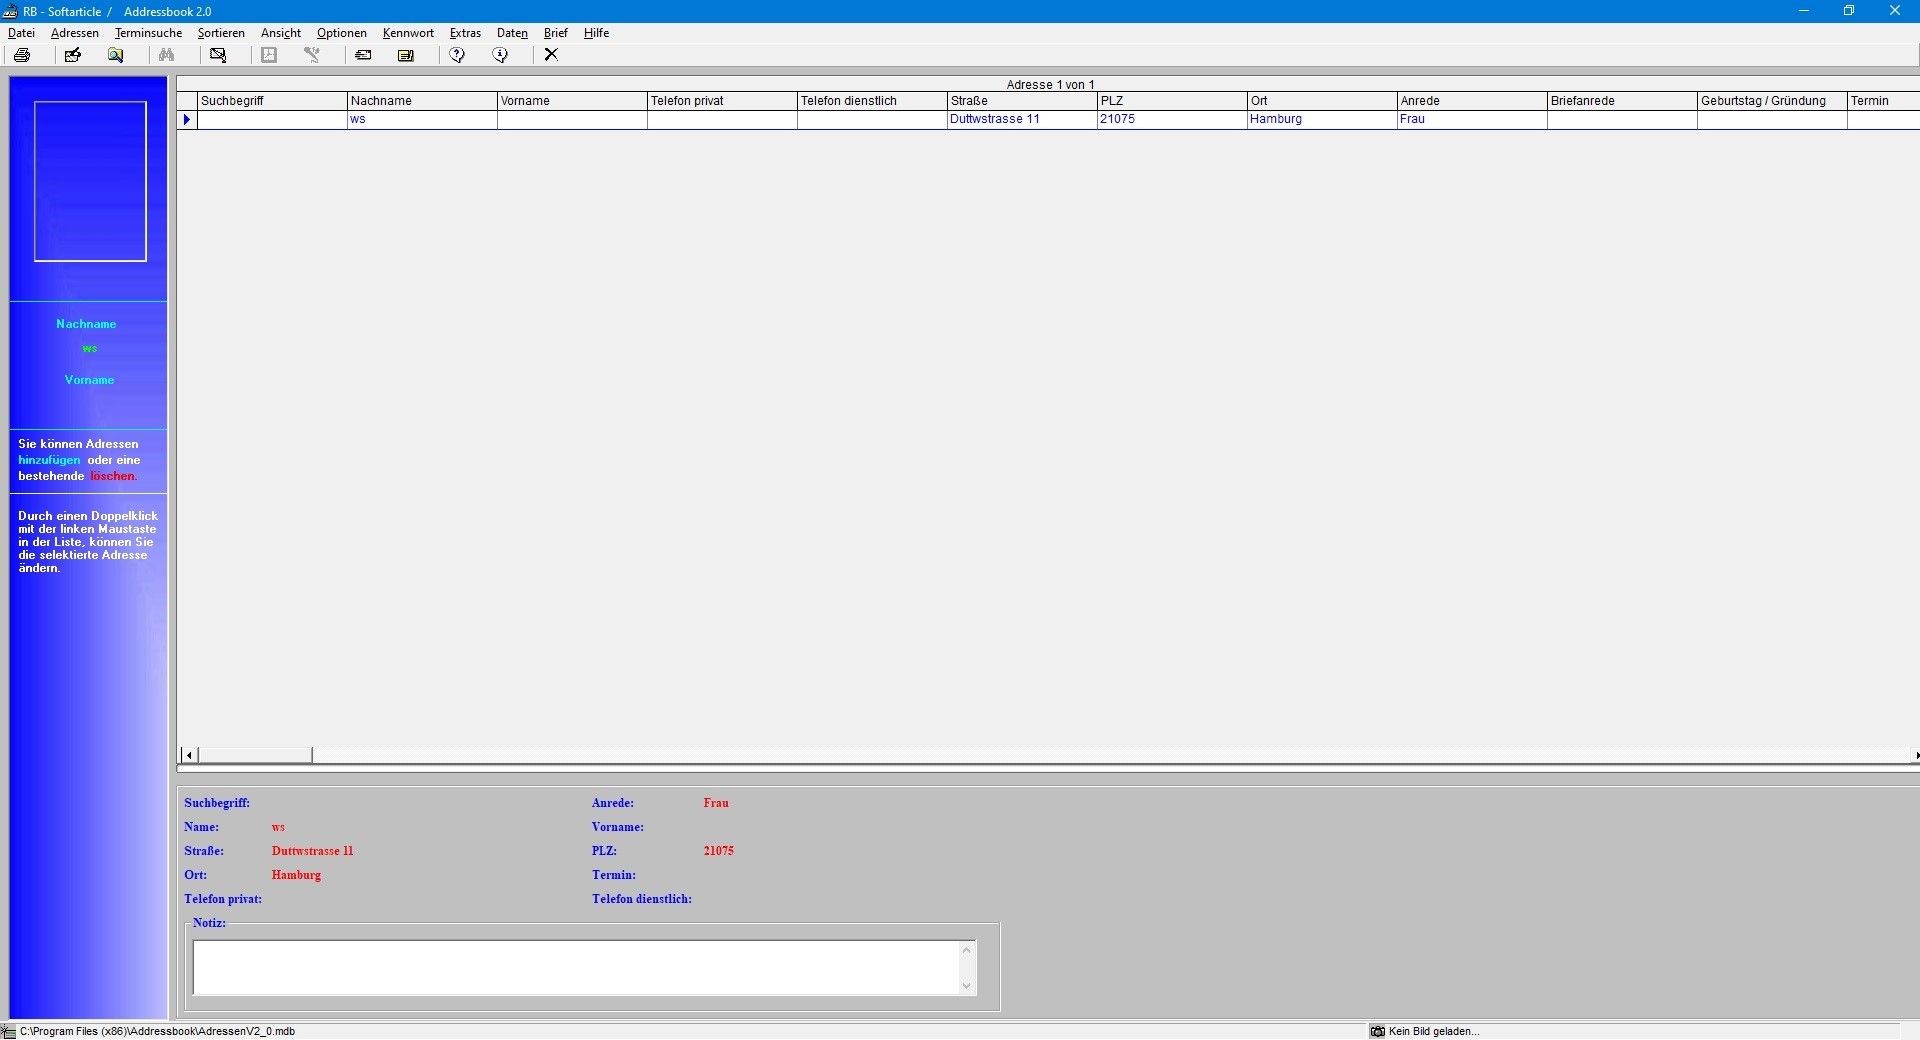Click the Notiz scrollbar down arrow
This screenshot has width=1920, height=1040.
pos(966,986)
